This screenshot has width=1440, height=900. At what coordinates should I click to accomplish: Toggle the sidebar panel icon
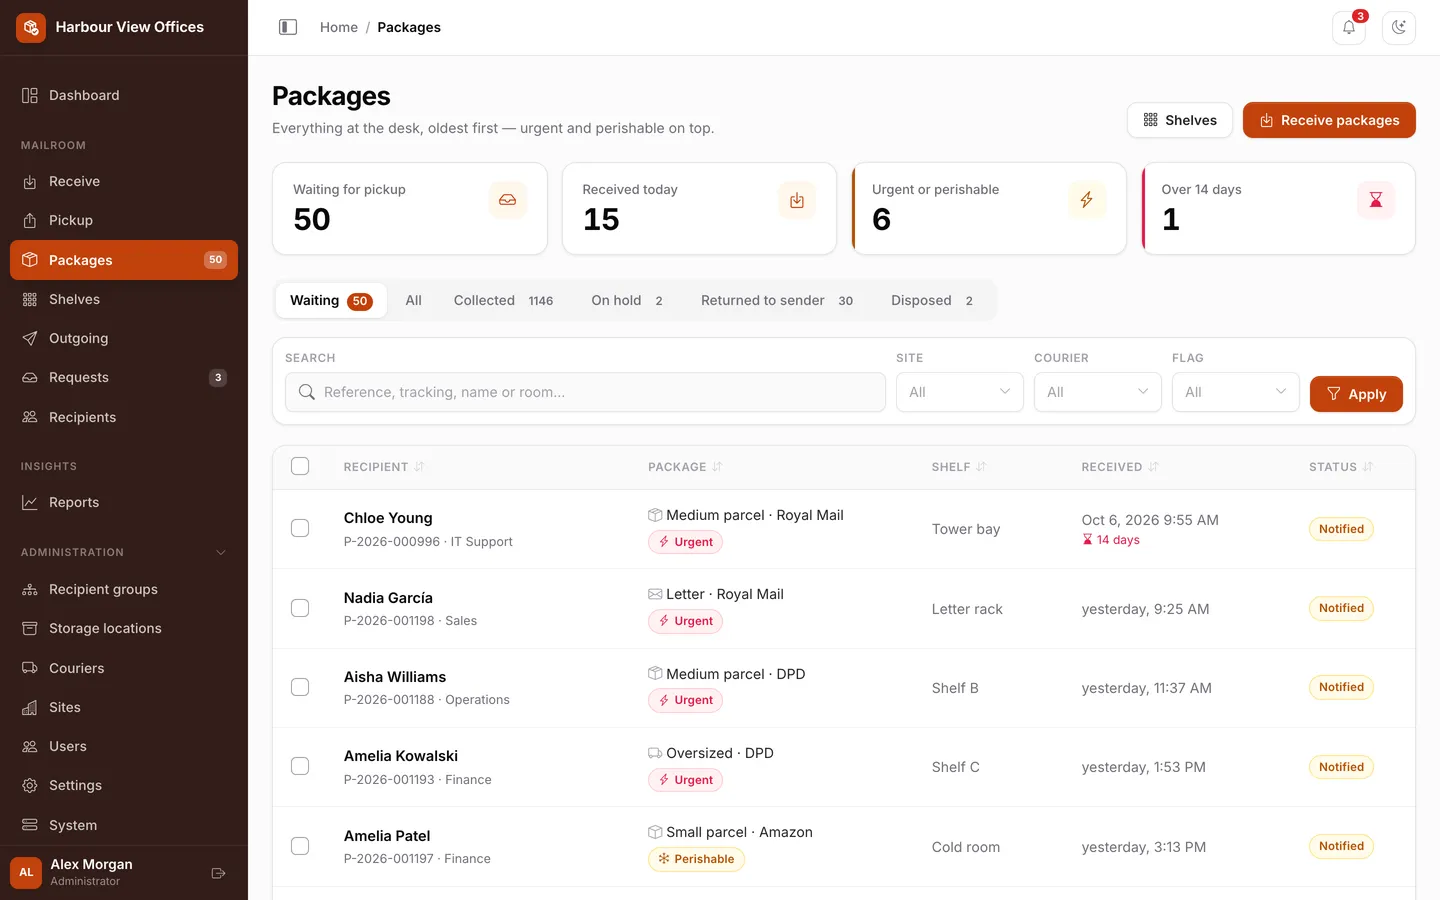click(288, 27)
